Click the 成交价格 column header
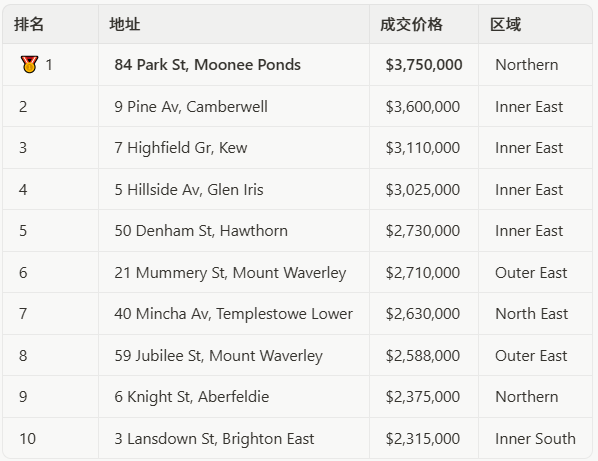 (412, 24)
